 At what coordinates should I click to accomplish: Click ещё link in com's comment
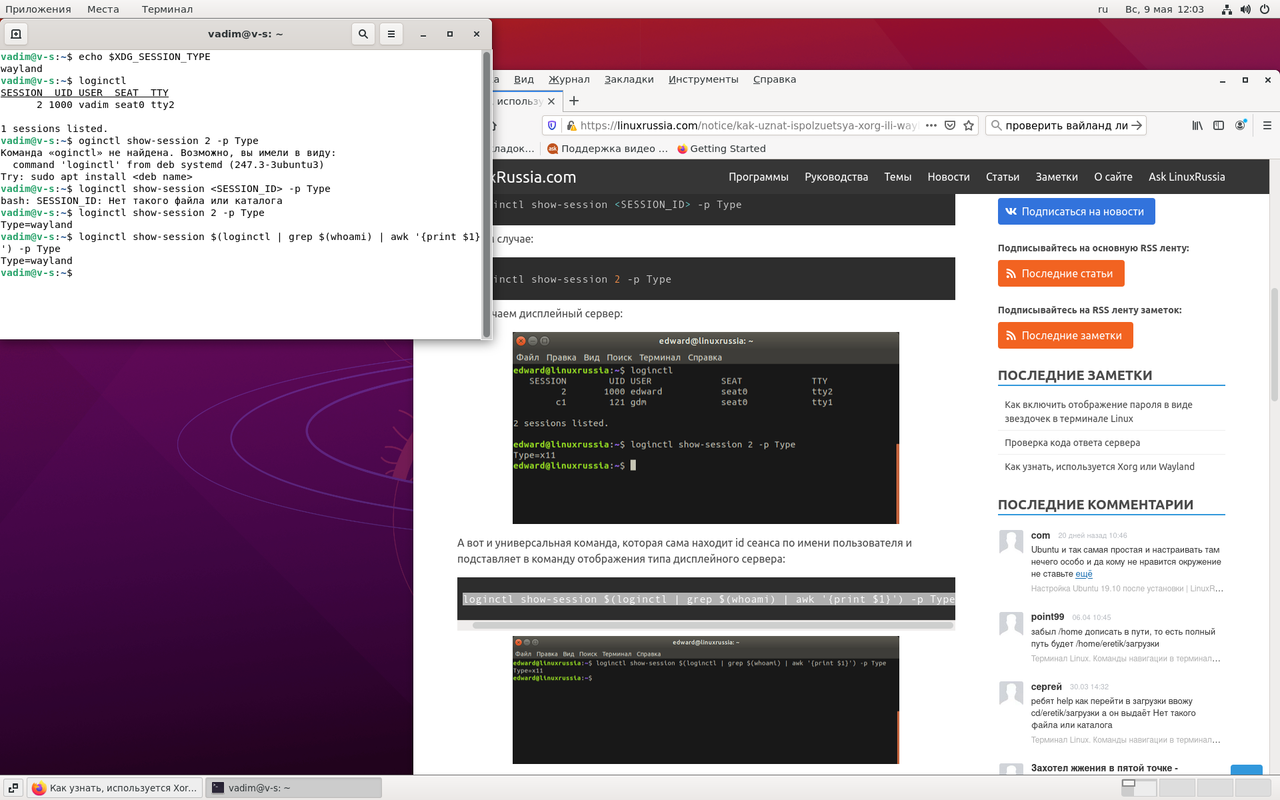(1083, 575)
